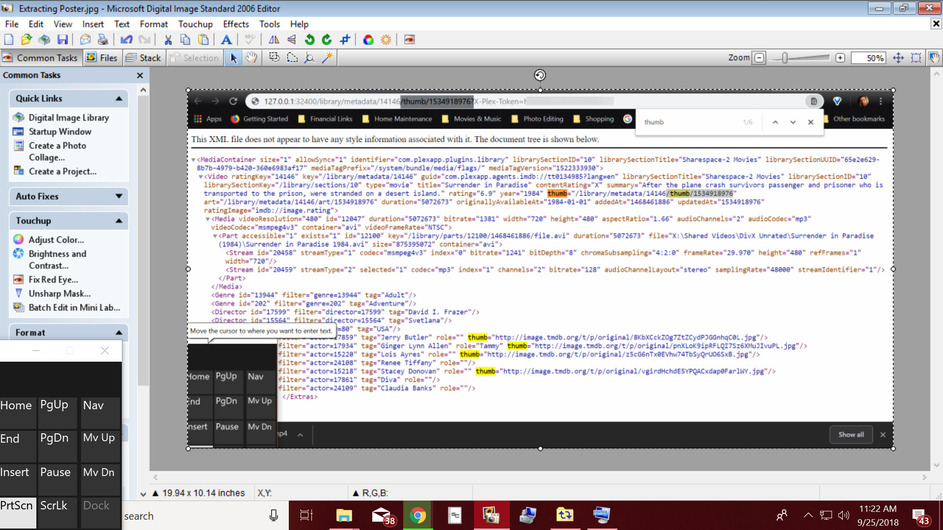Switch to the Stack tab
Viewport: 943px width, 530px height.
point(143,58)
